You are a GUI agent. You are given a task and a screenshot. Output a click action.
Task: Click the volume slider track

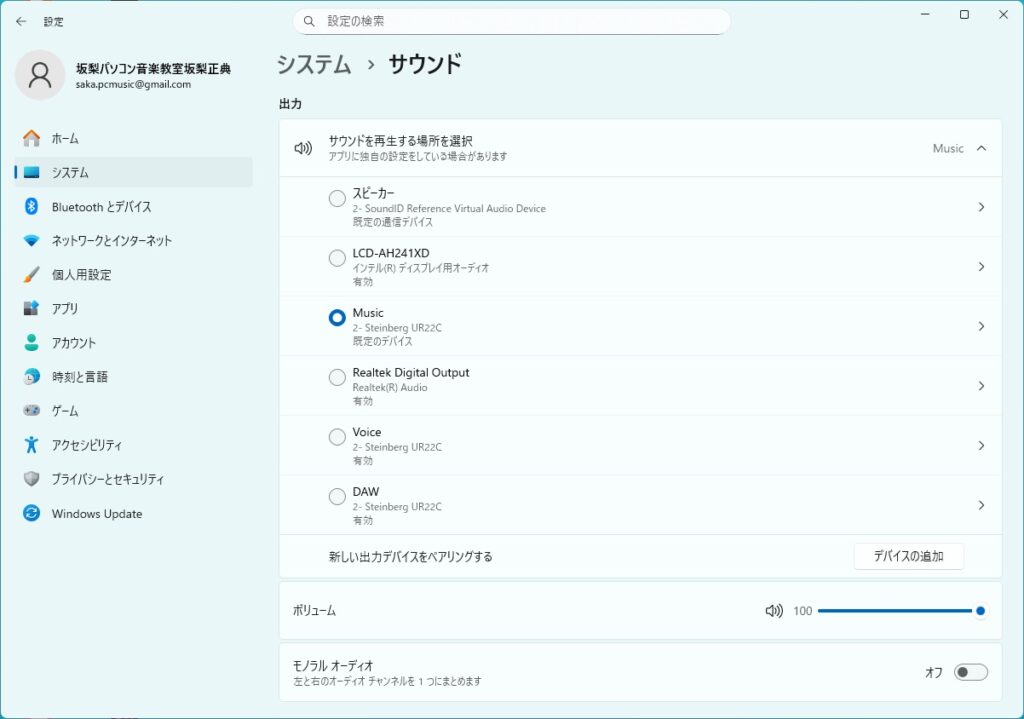coord(894,611)
